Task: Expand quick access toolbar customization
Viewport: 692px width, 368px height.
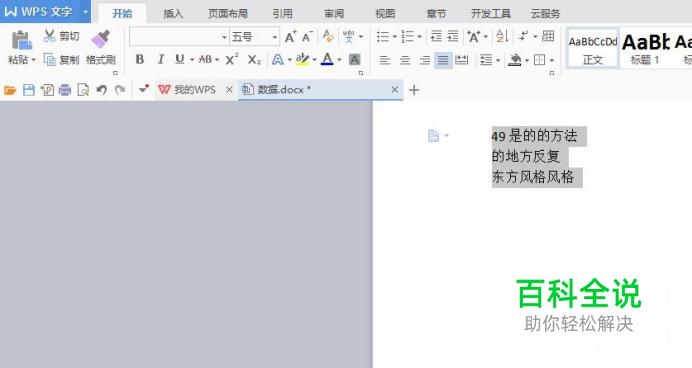Action: click(x=143, y=90)
